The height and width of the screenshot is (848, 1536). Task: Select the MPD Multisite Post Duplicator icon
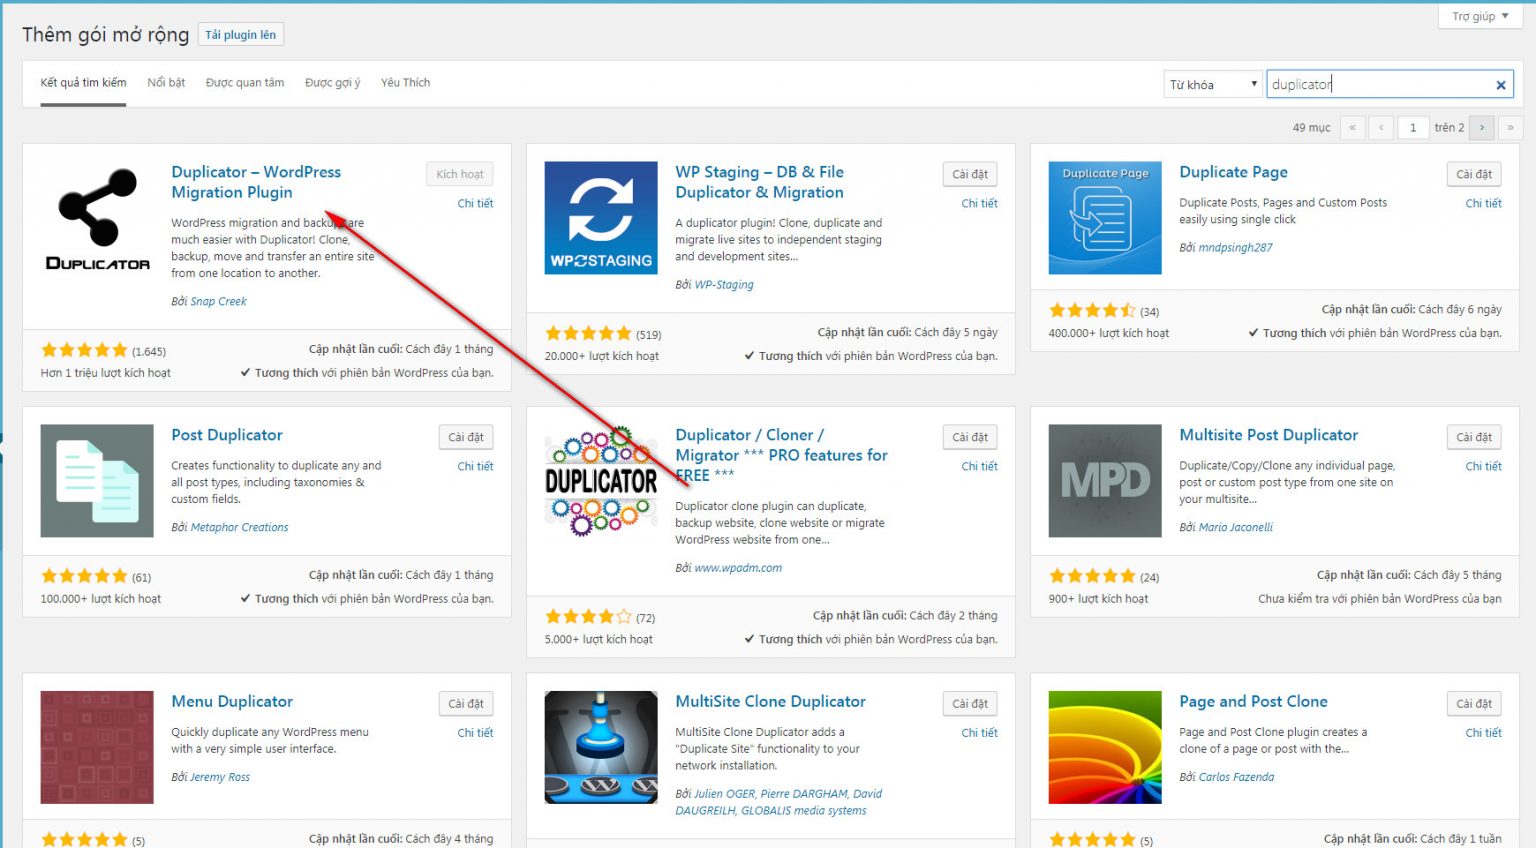[1105, 481]
